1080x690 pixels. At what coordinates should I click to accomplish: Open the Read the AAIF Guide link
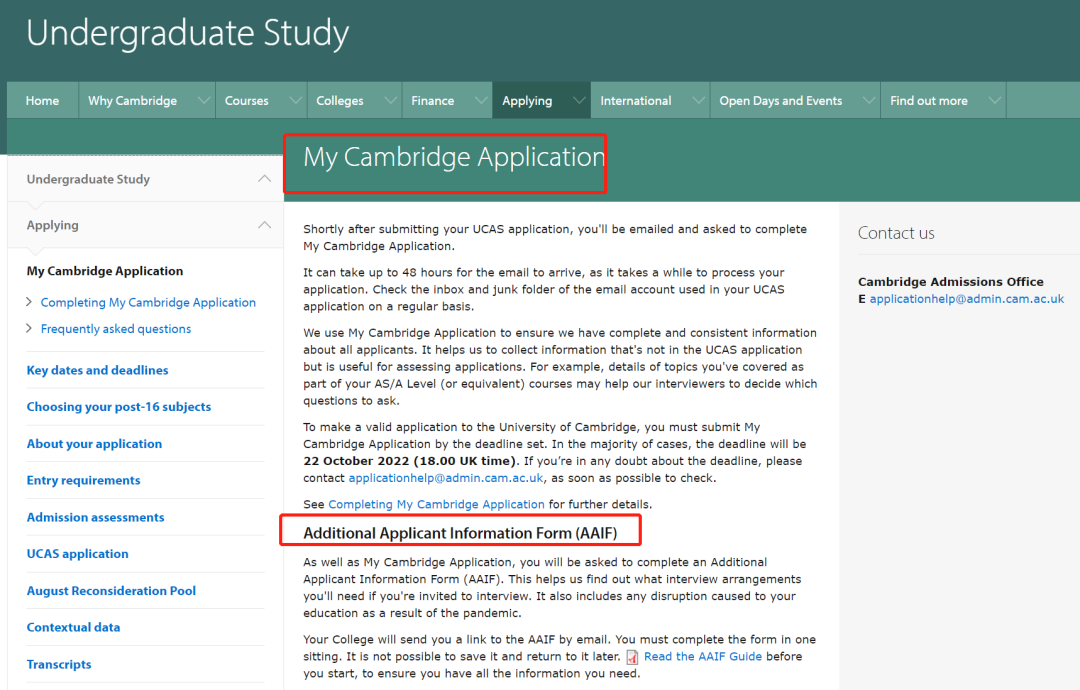pos(702,656)
